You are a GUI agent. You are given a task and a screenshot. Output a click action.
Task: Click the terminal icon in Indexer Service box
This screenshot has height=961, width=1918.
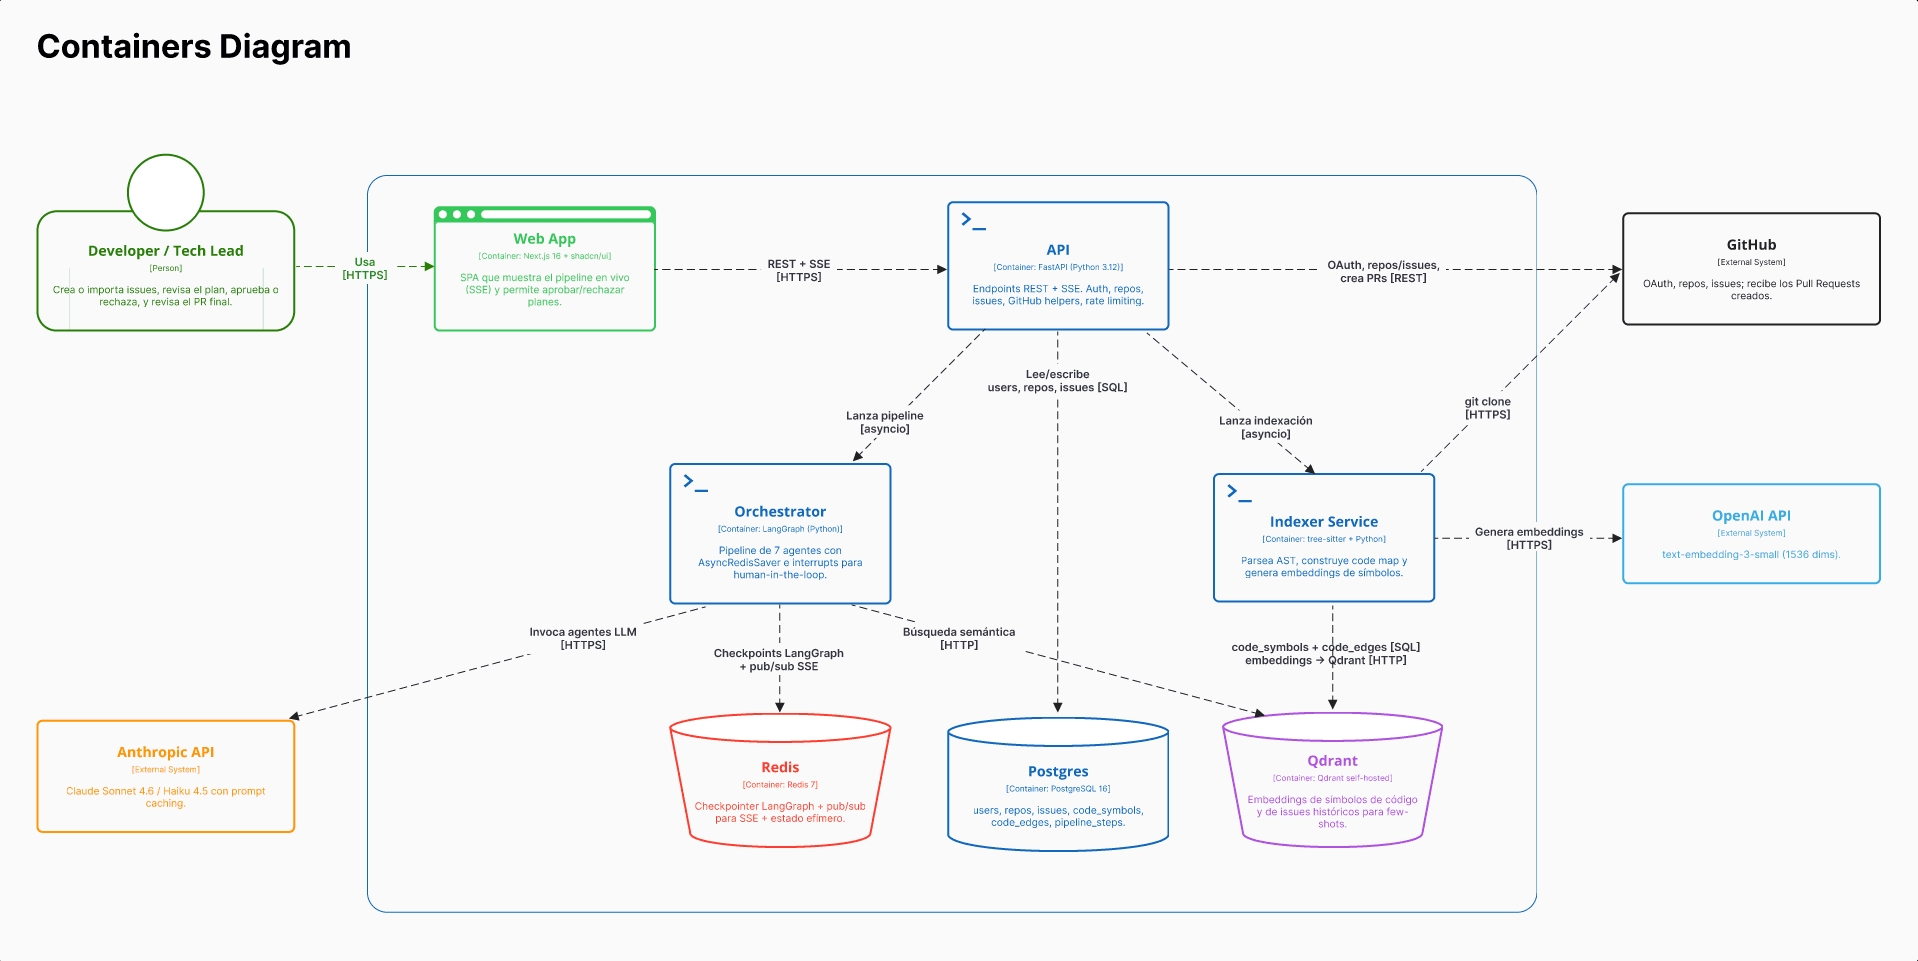(x=1239, y=492)
